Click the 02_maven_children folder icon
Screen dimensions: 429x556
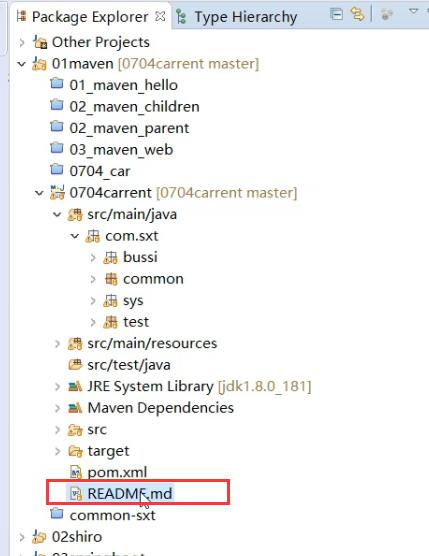[x=57, y=105]
